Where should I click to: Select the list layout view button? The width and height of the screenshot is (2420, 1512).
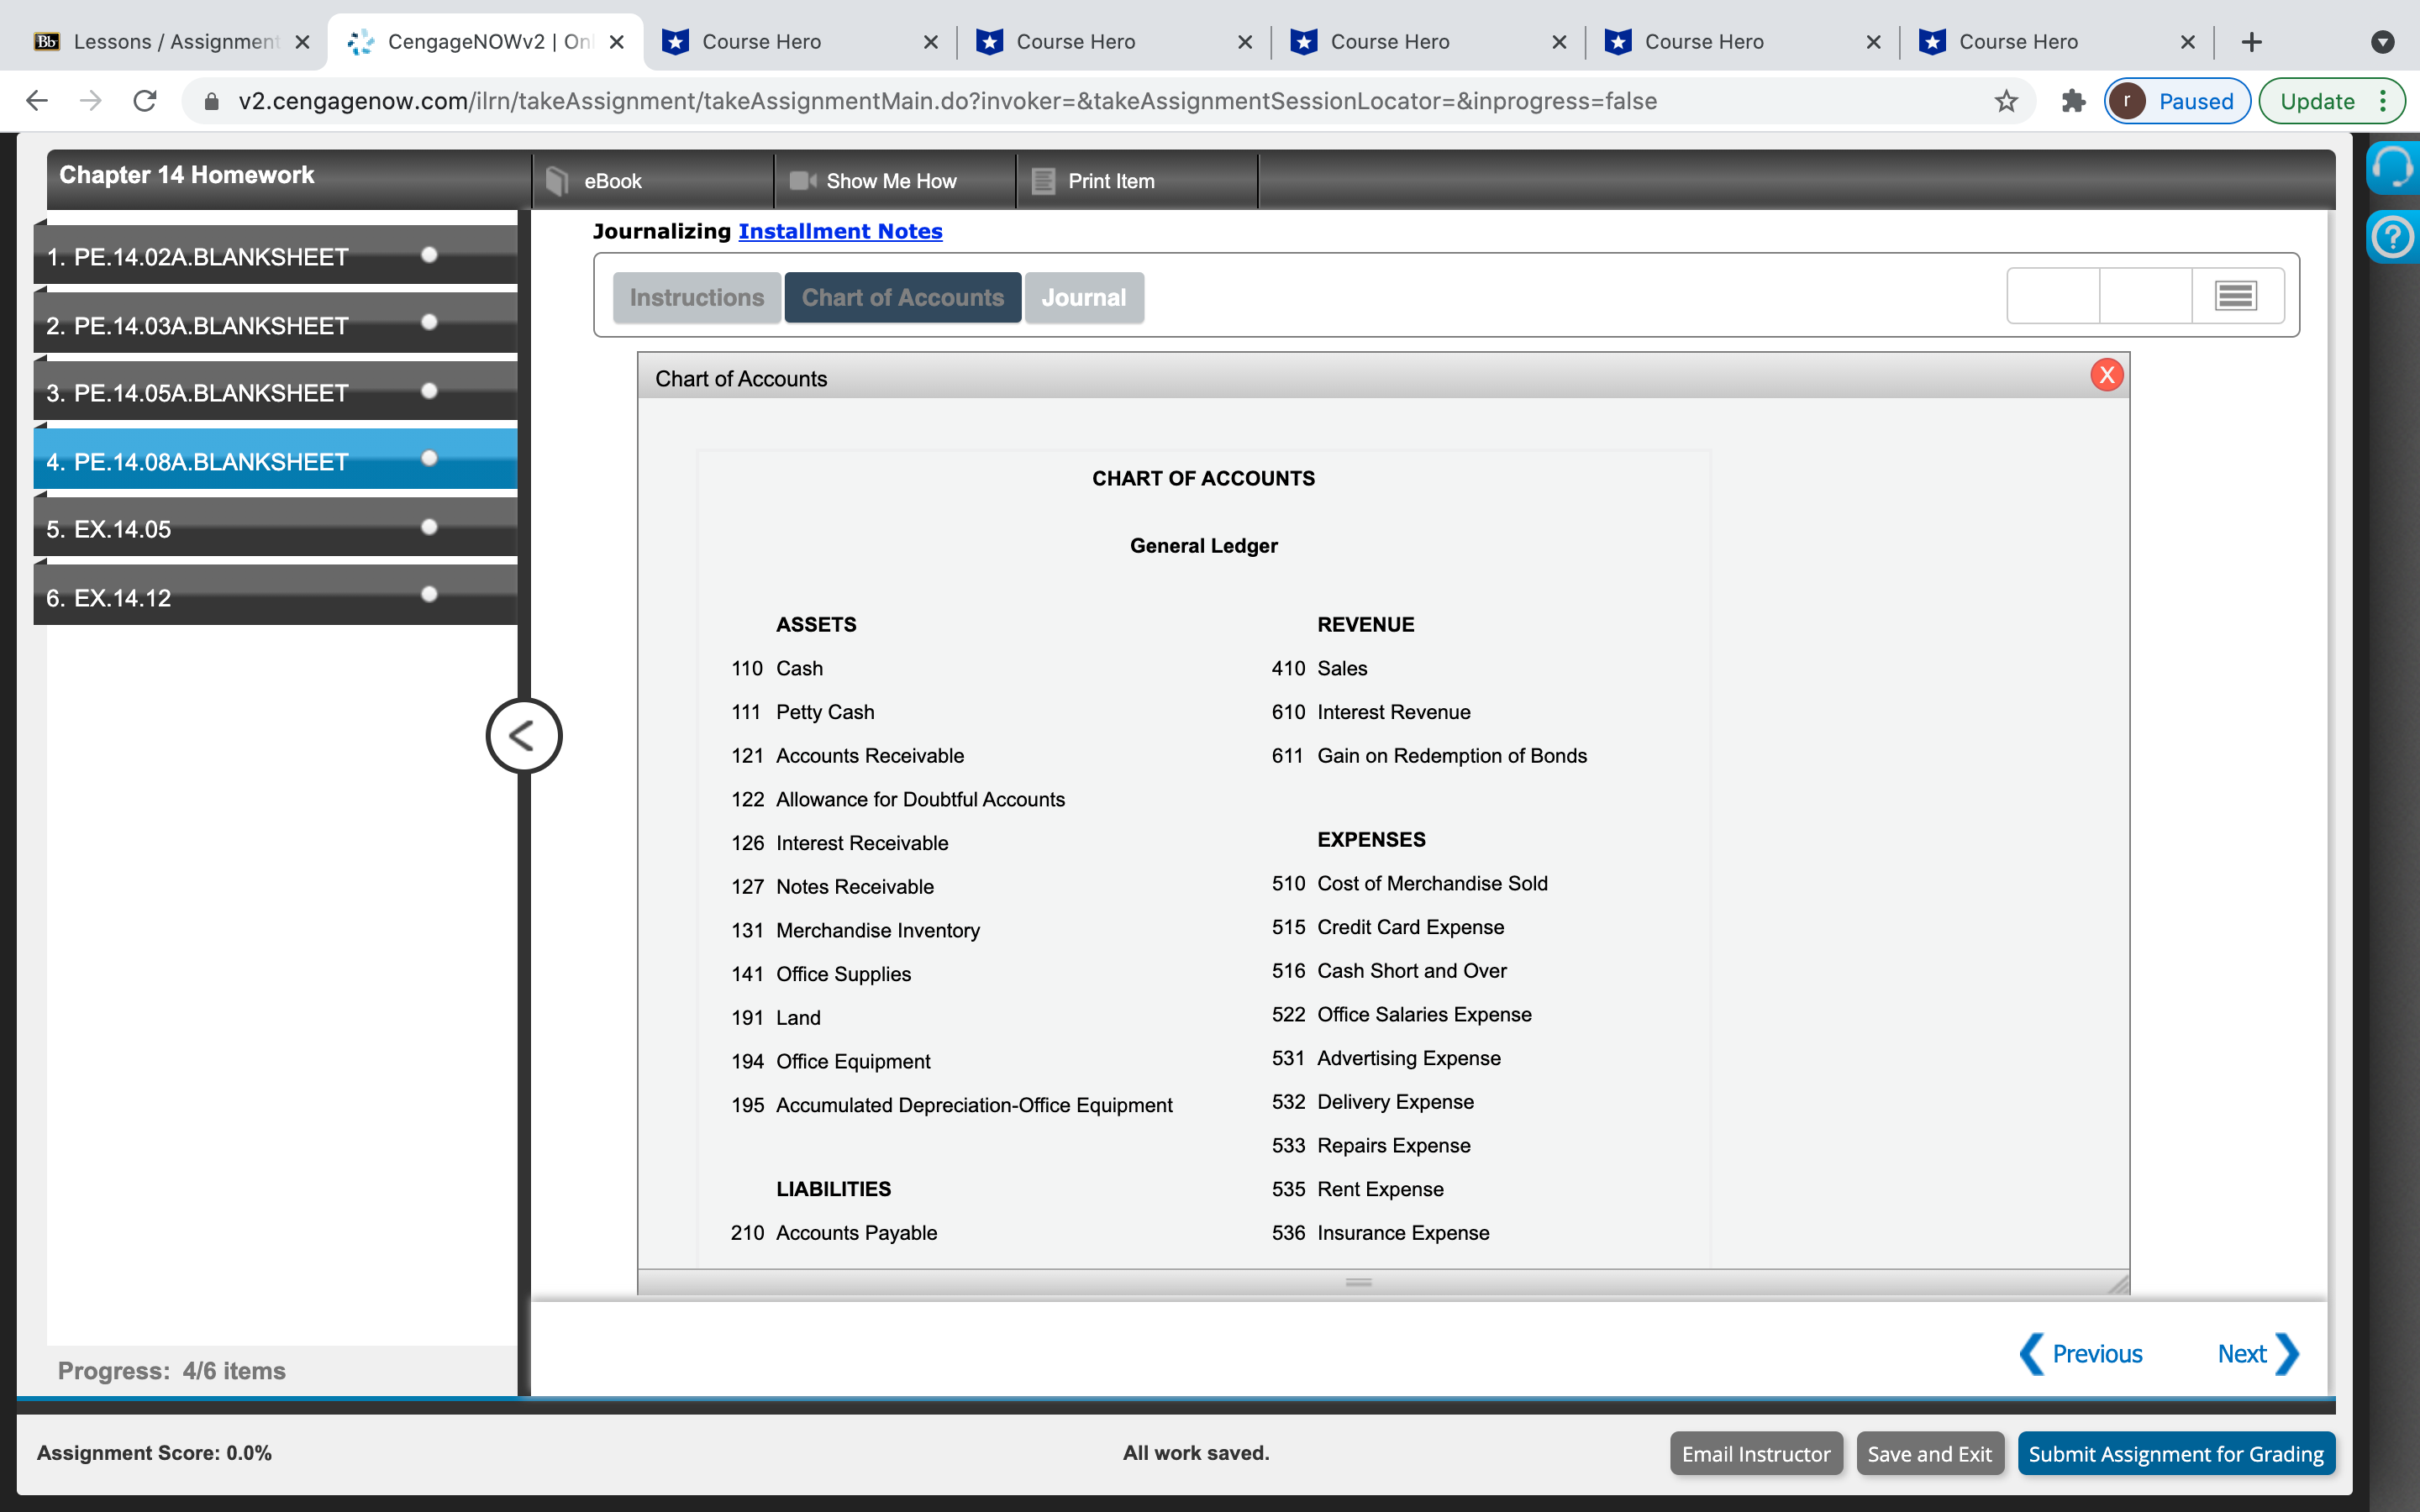pyautogui.click(x=2236, y=296)
